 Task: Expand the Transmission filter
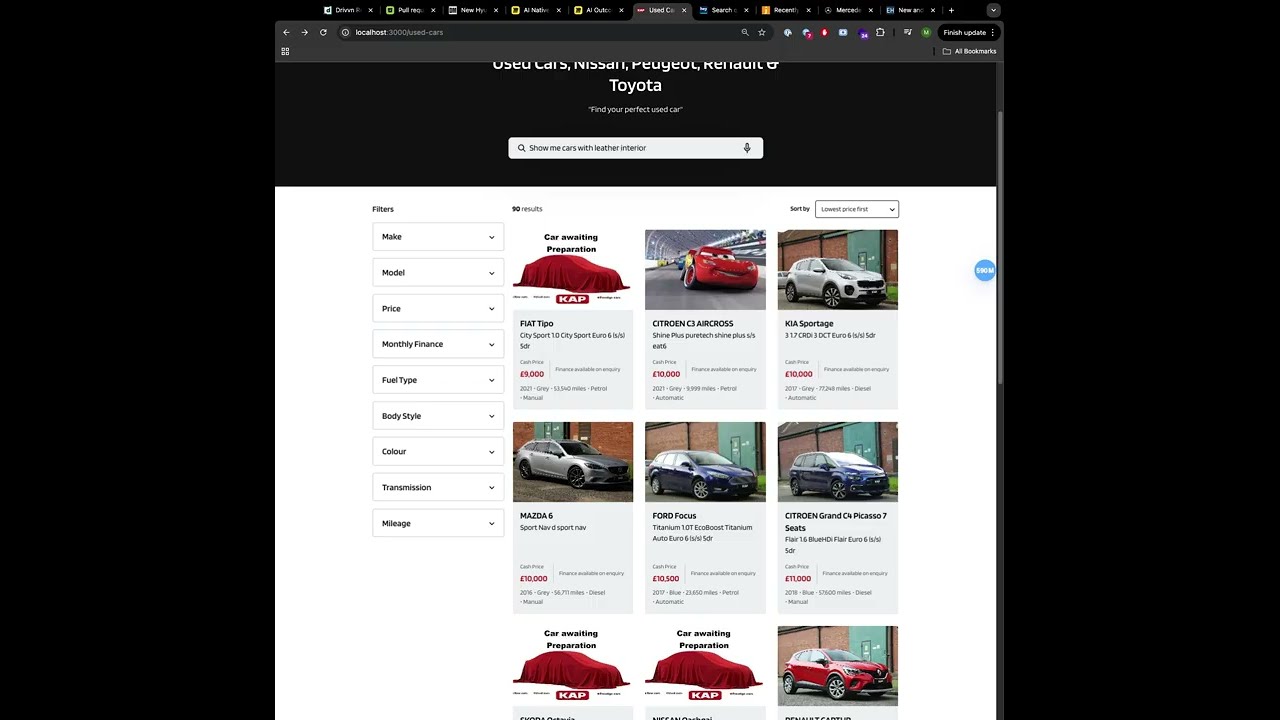click(438, 487)
